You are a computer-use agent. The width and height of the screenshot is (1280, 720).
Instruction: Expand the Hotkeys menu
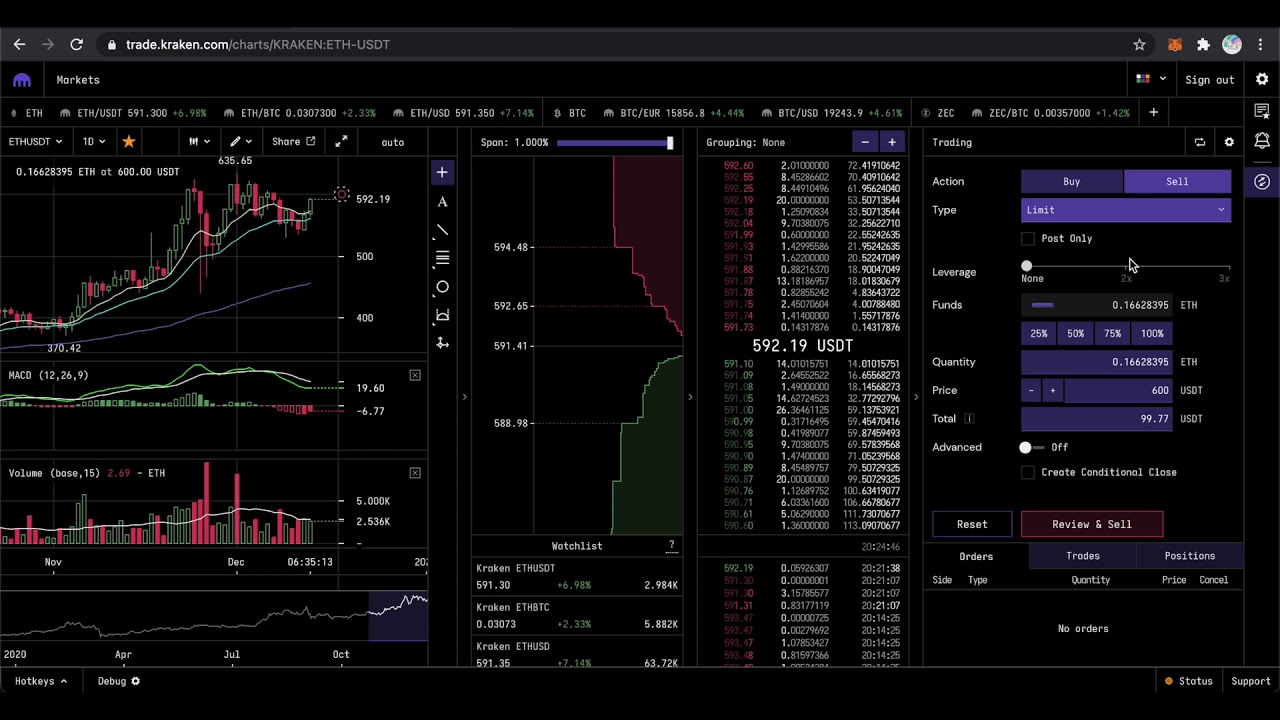tap(41, 682)
